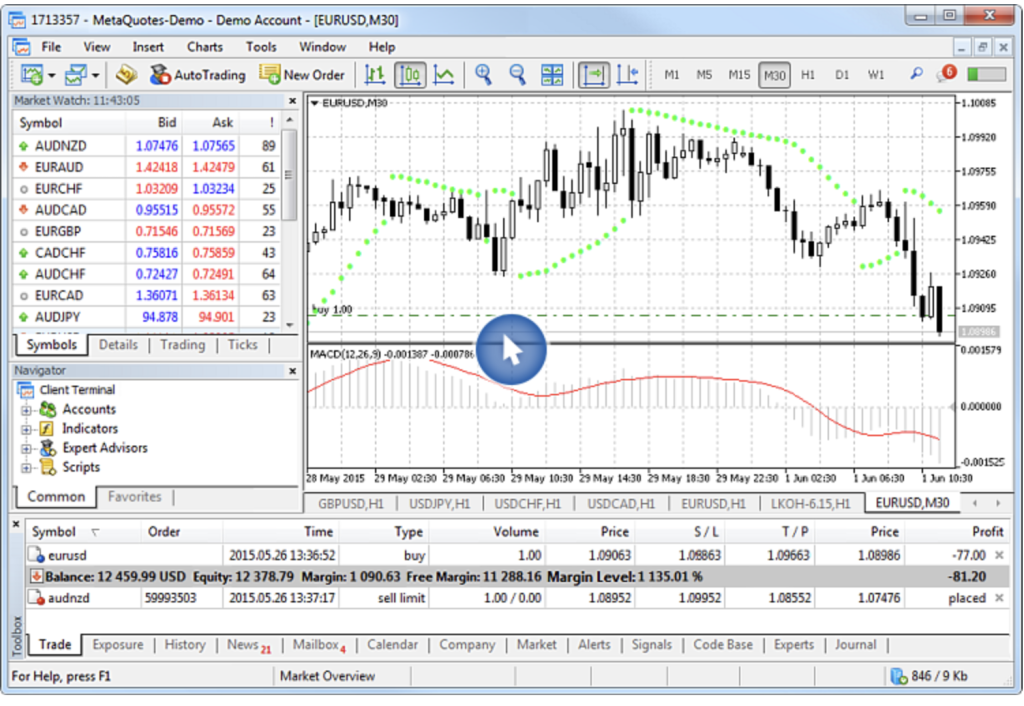
Task: Tile chart windows using toolbar icon
Action: pyautogui.click(x=552, y=75)
